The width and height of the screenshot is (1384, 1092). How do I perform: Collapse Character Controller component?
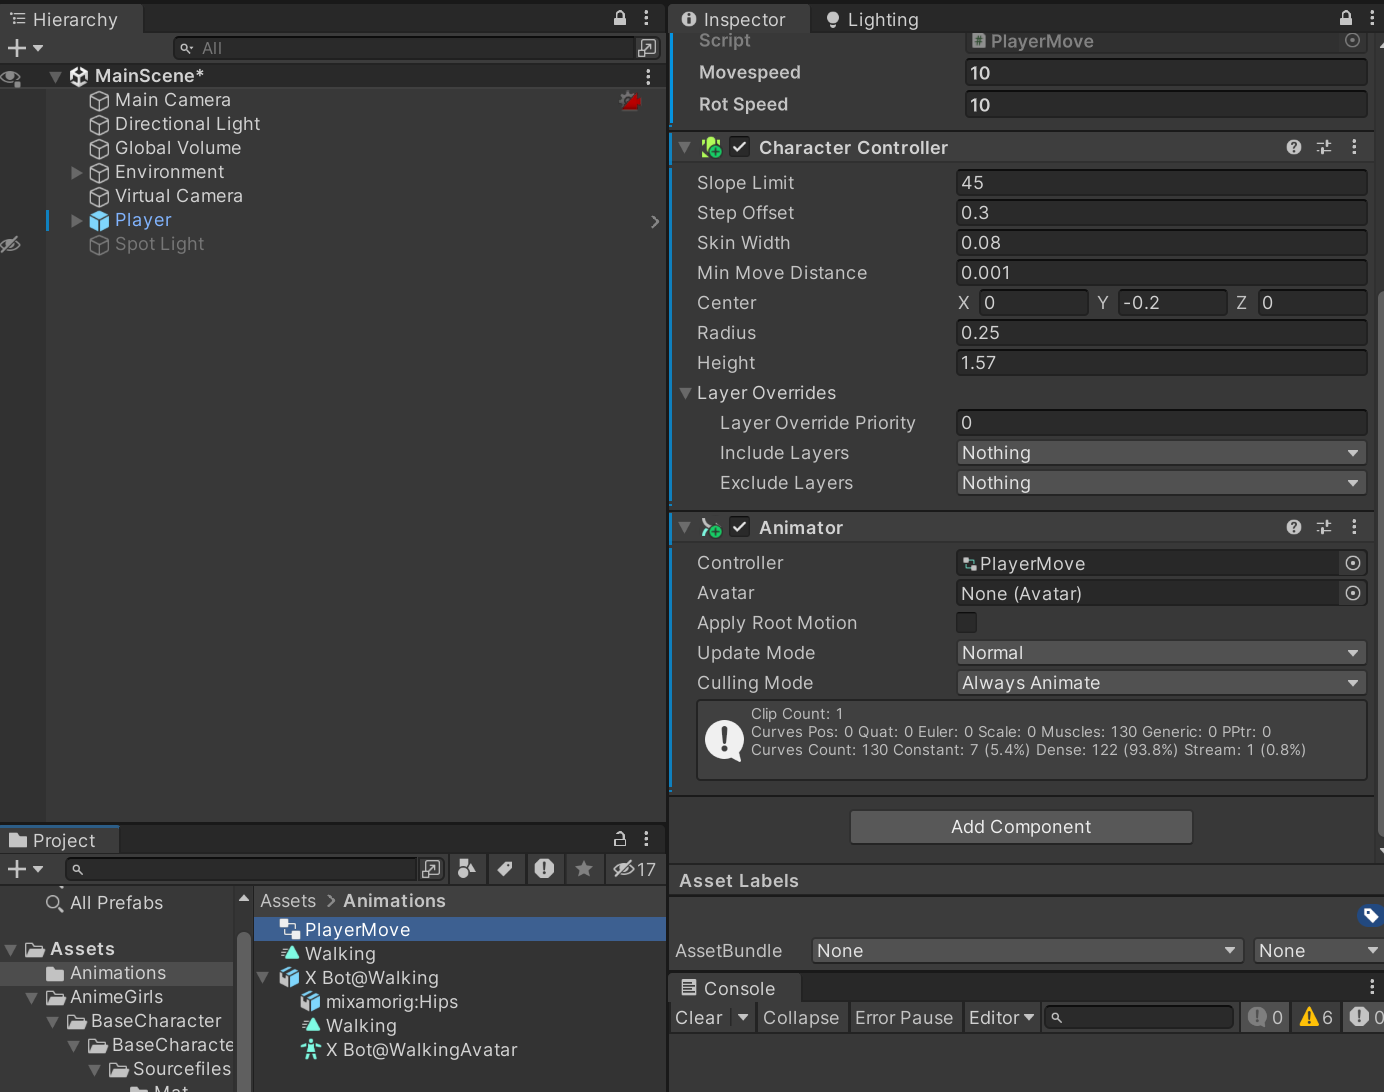[685, 147]
